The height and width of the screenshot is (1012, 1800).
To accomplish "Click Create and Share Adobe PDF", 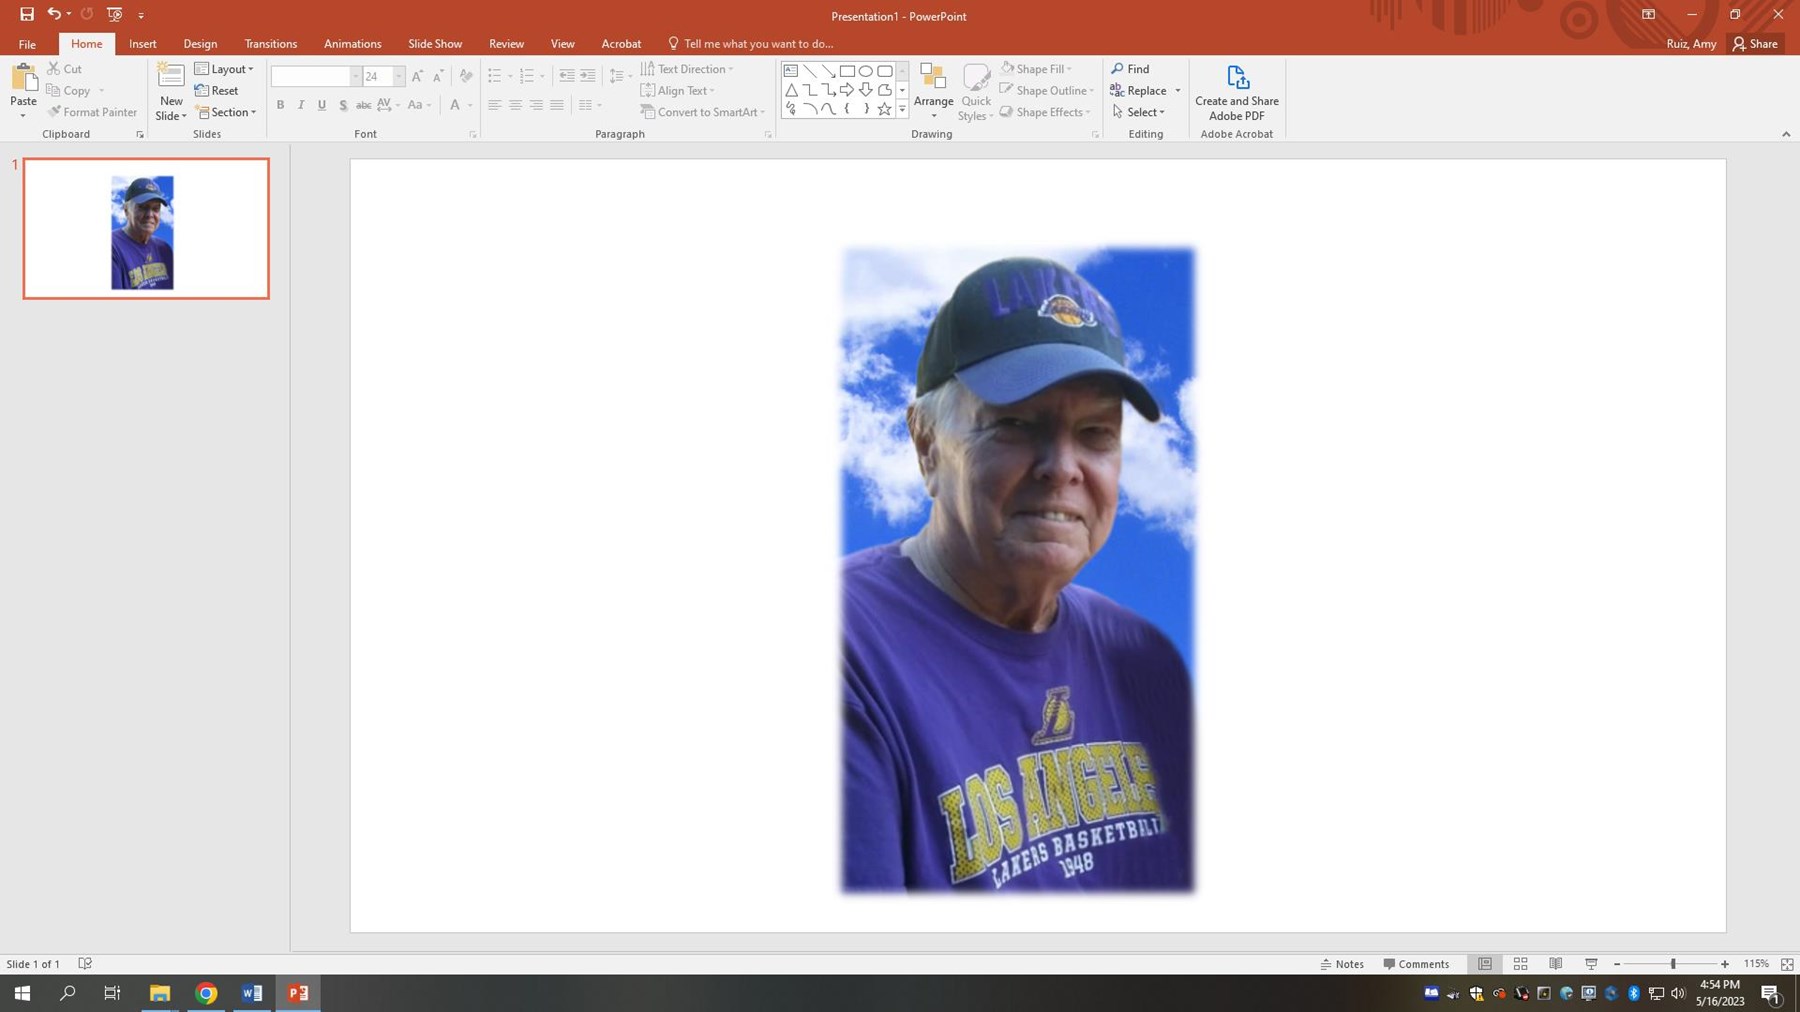I will [x=1236, y=92].
